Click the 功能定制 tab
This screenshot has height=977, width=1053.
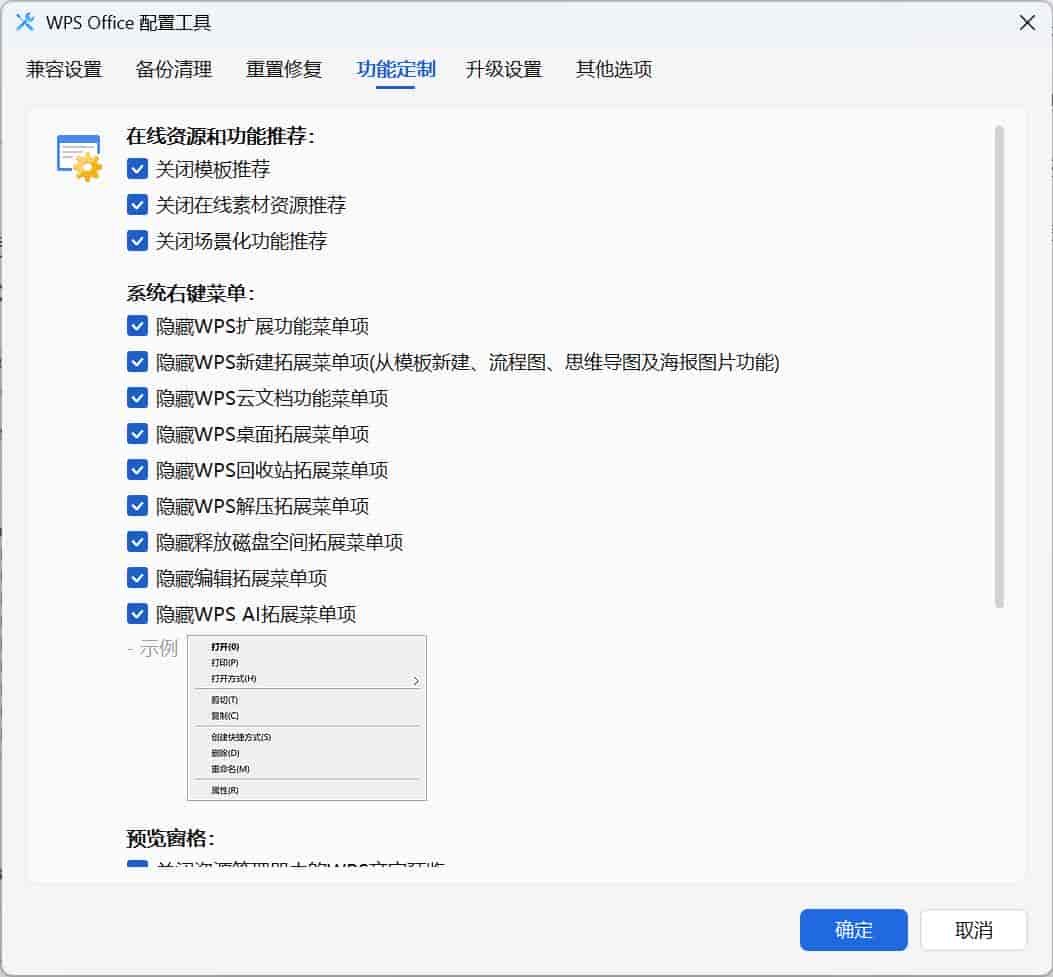point(396,69)
